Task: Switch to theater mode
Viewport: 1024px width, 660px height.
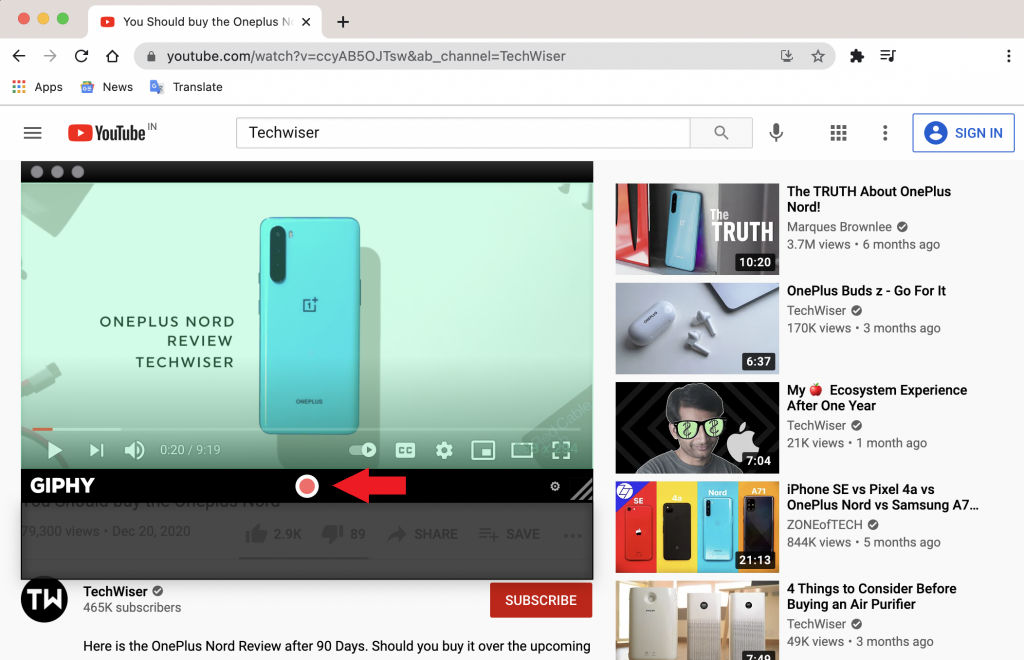Action: pyautogui.click(x=522, y=450)
